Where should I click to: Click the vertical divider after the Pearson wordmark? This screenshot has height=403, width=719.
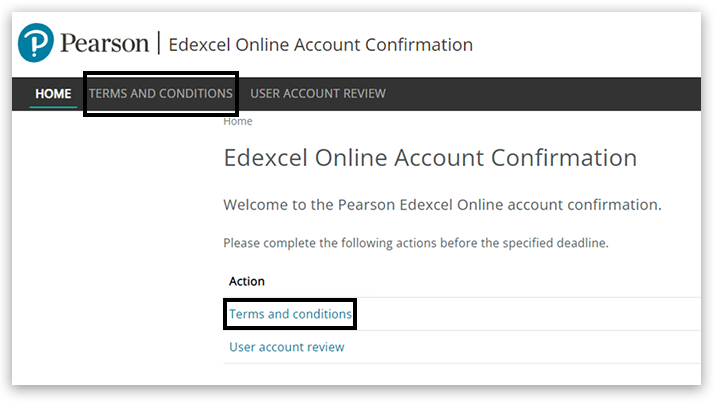[158, 44]
